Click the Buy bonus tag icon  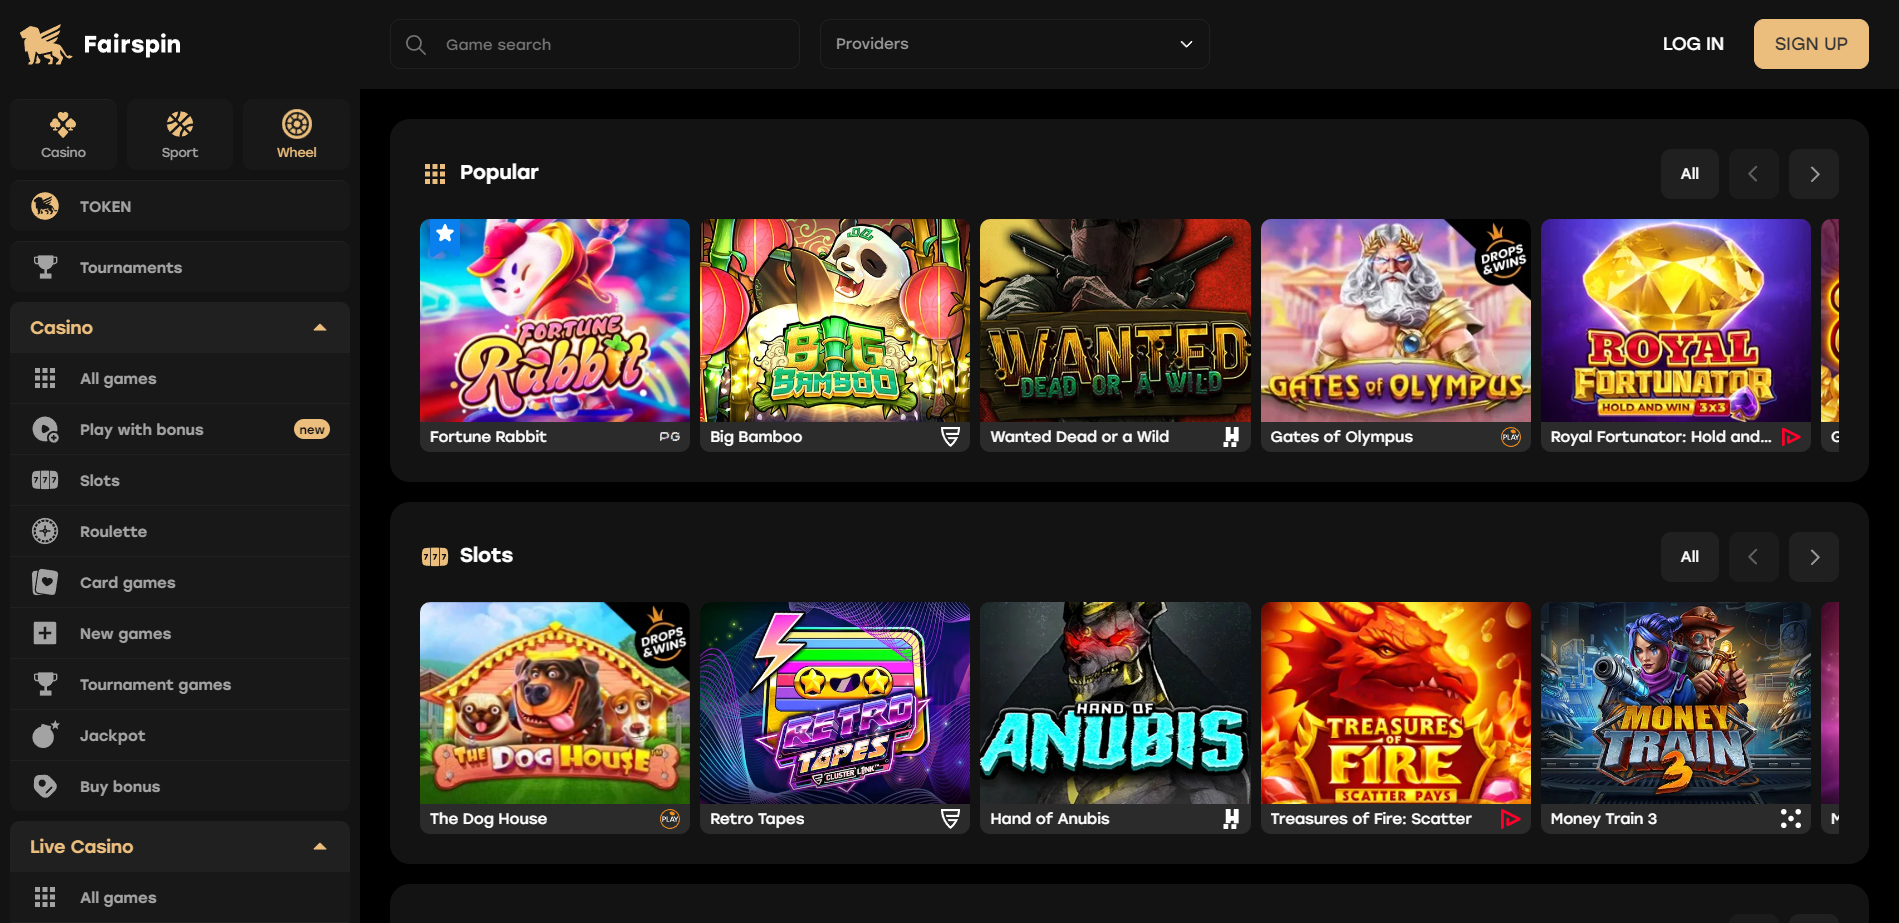point(45,786)
